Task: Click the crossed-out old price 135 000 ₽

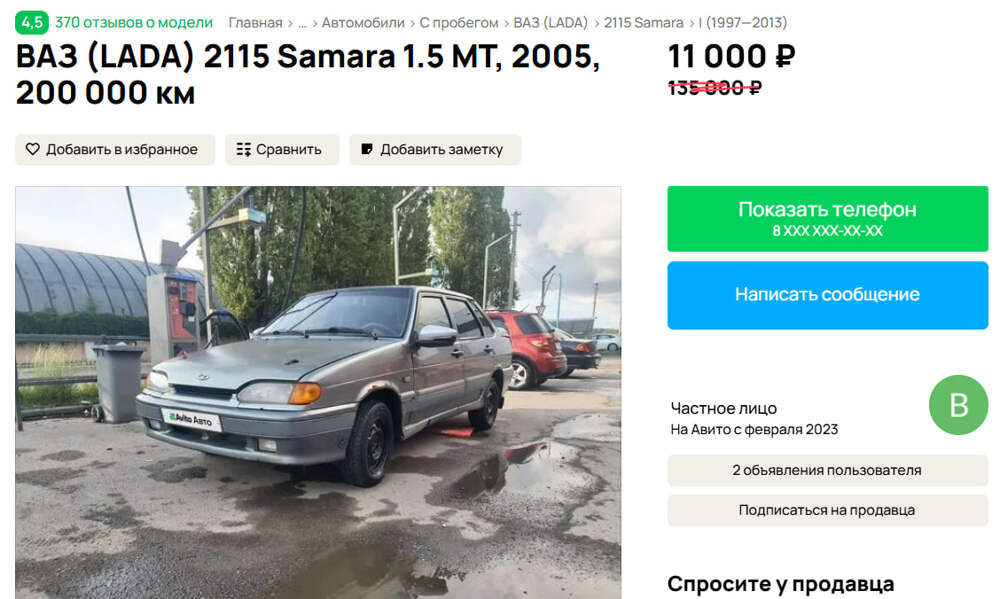Action: (x=714, y=87)
